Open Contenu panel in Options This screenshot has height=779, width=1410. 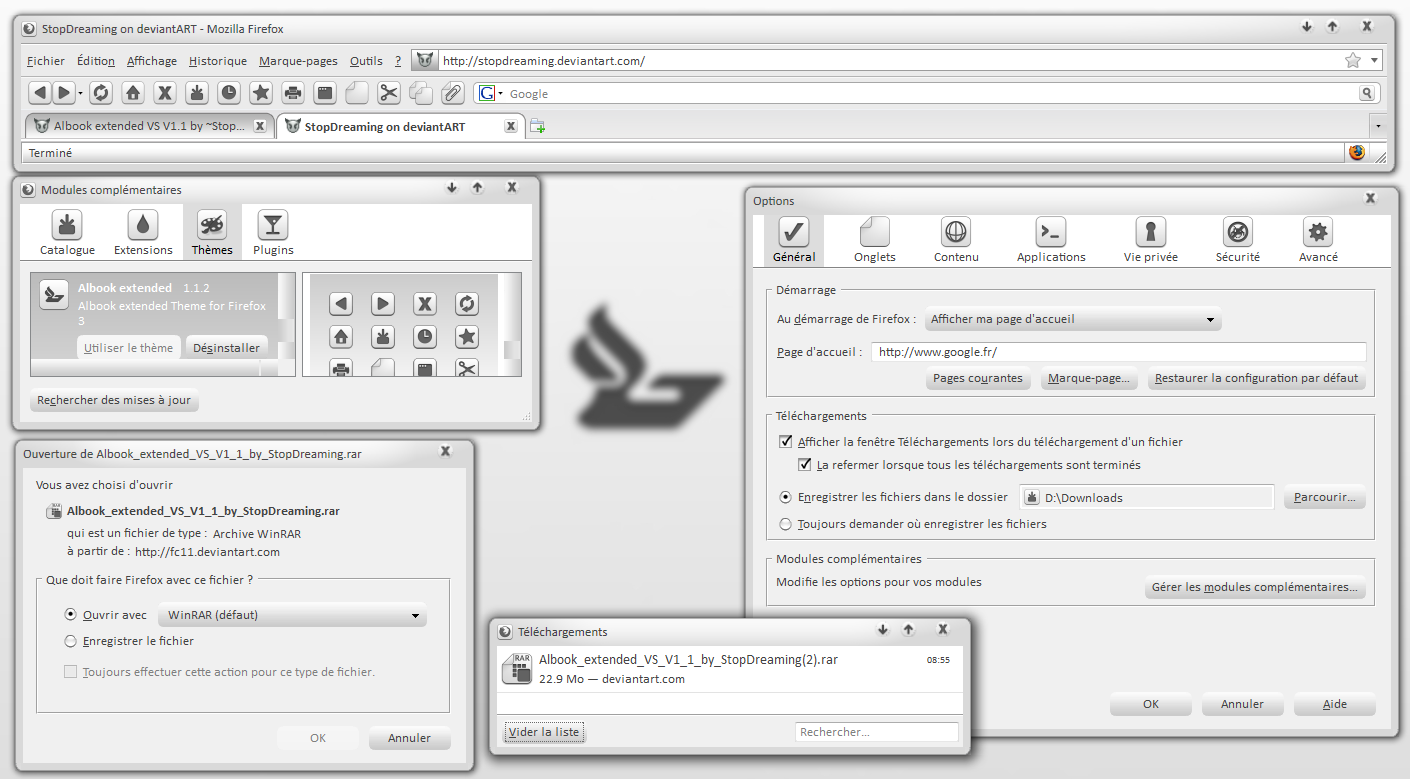click(x=956, y=240)
